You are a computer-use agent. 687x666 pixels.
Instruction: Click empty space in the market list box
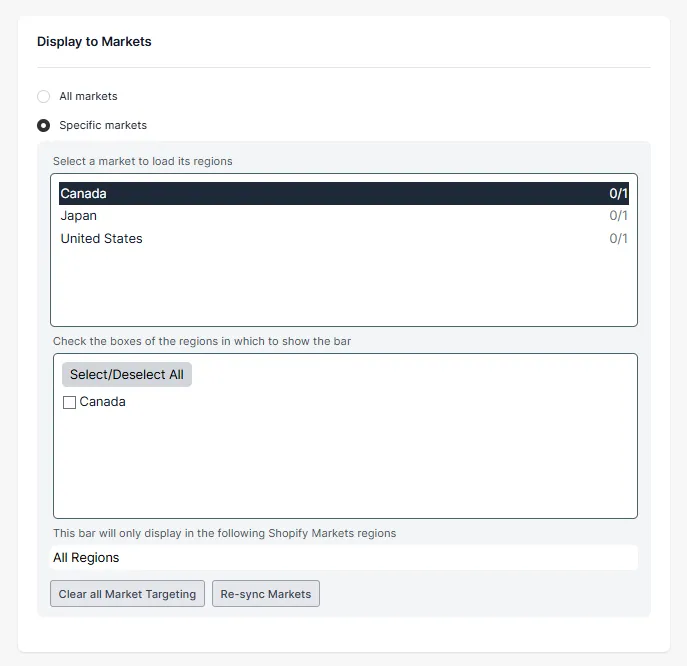[x=344, y=287]
